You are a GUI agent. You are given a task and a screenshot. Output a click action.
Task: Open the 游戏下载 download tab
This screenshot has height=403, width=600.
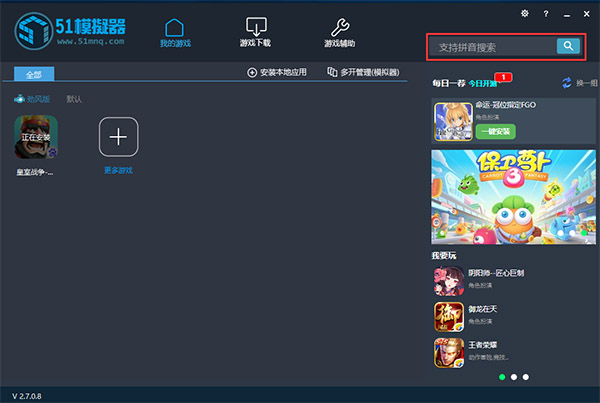tap(256, 32)
